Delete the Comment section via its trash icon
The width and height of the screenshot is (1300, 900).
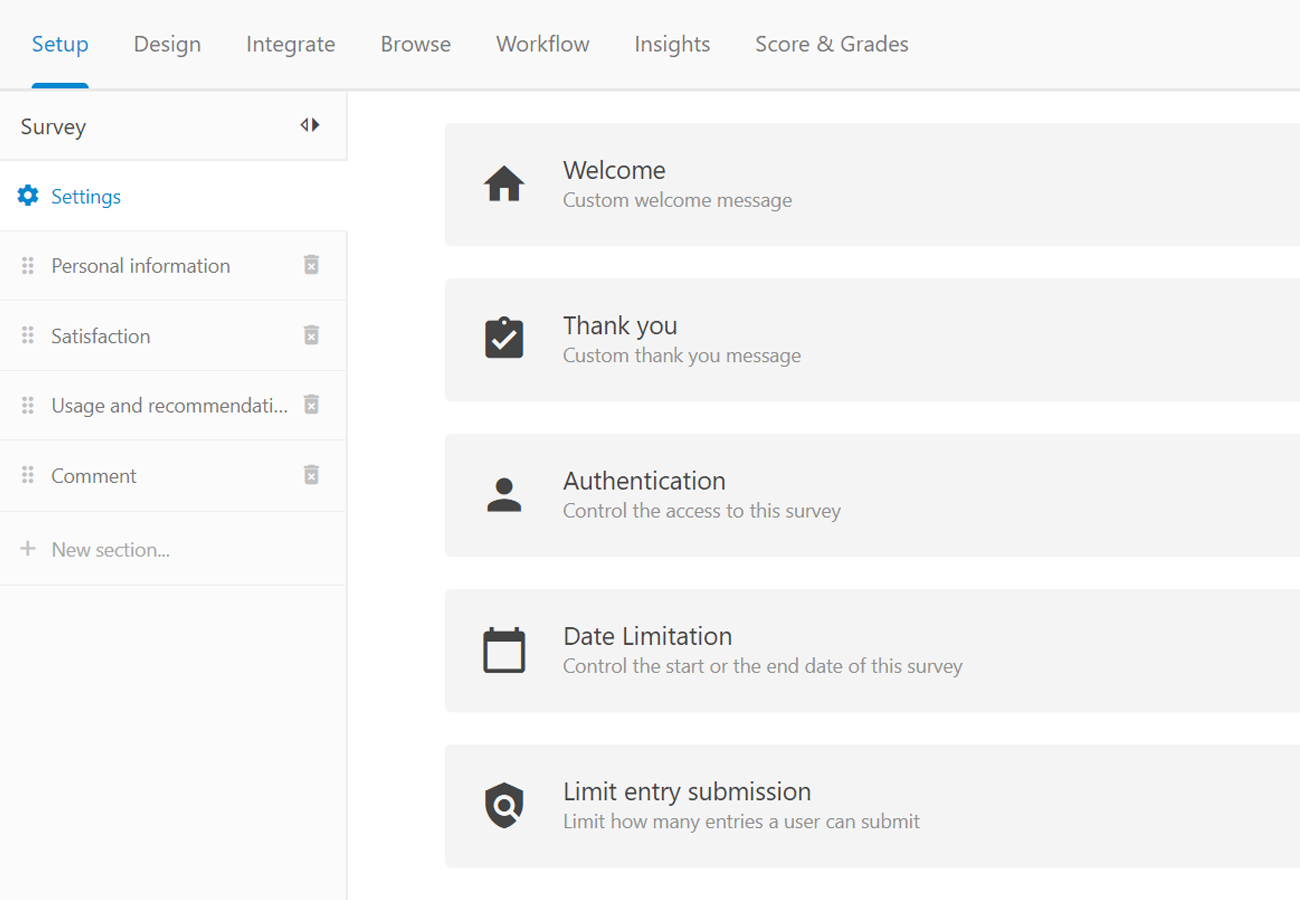pyautogui.click(x=311, y=475)
